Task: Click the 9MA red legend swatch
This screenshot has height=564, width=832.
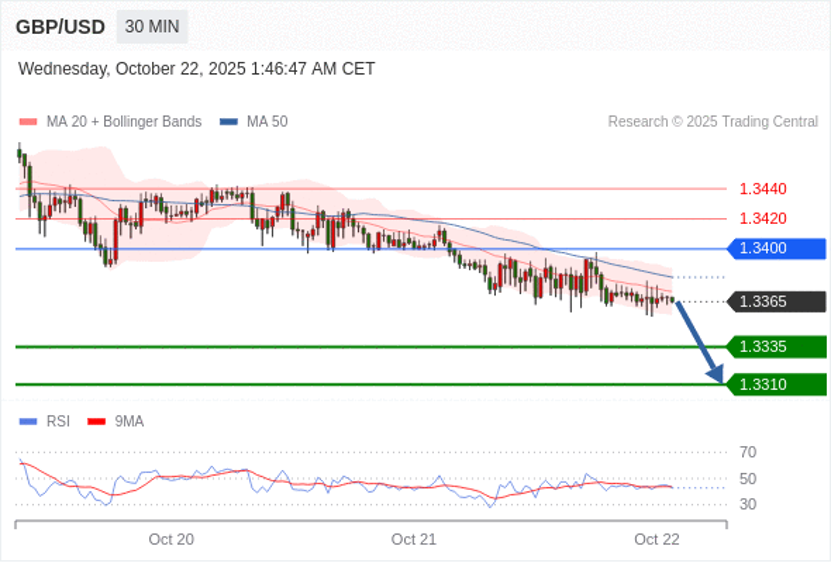Action: [97, 421]
